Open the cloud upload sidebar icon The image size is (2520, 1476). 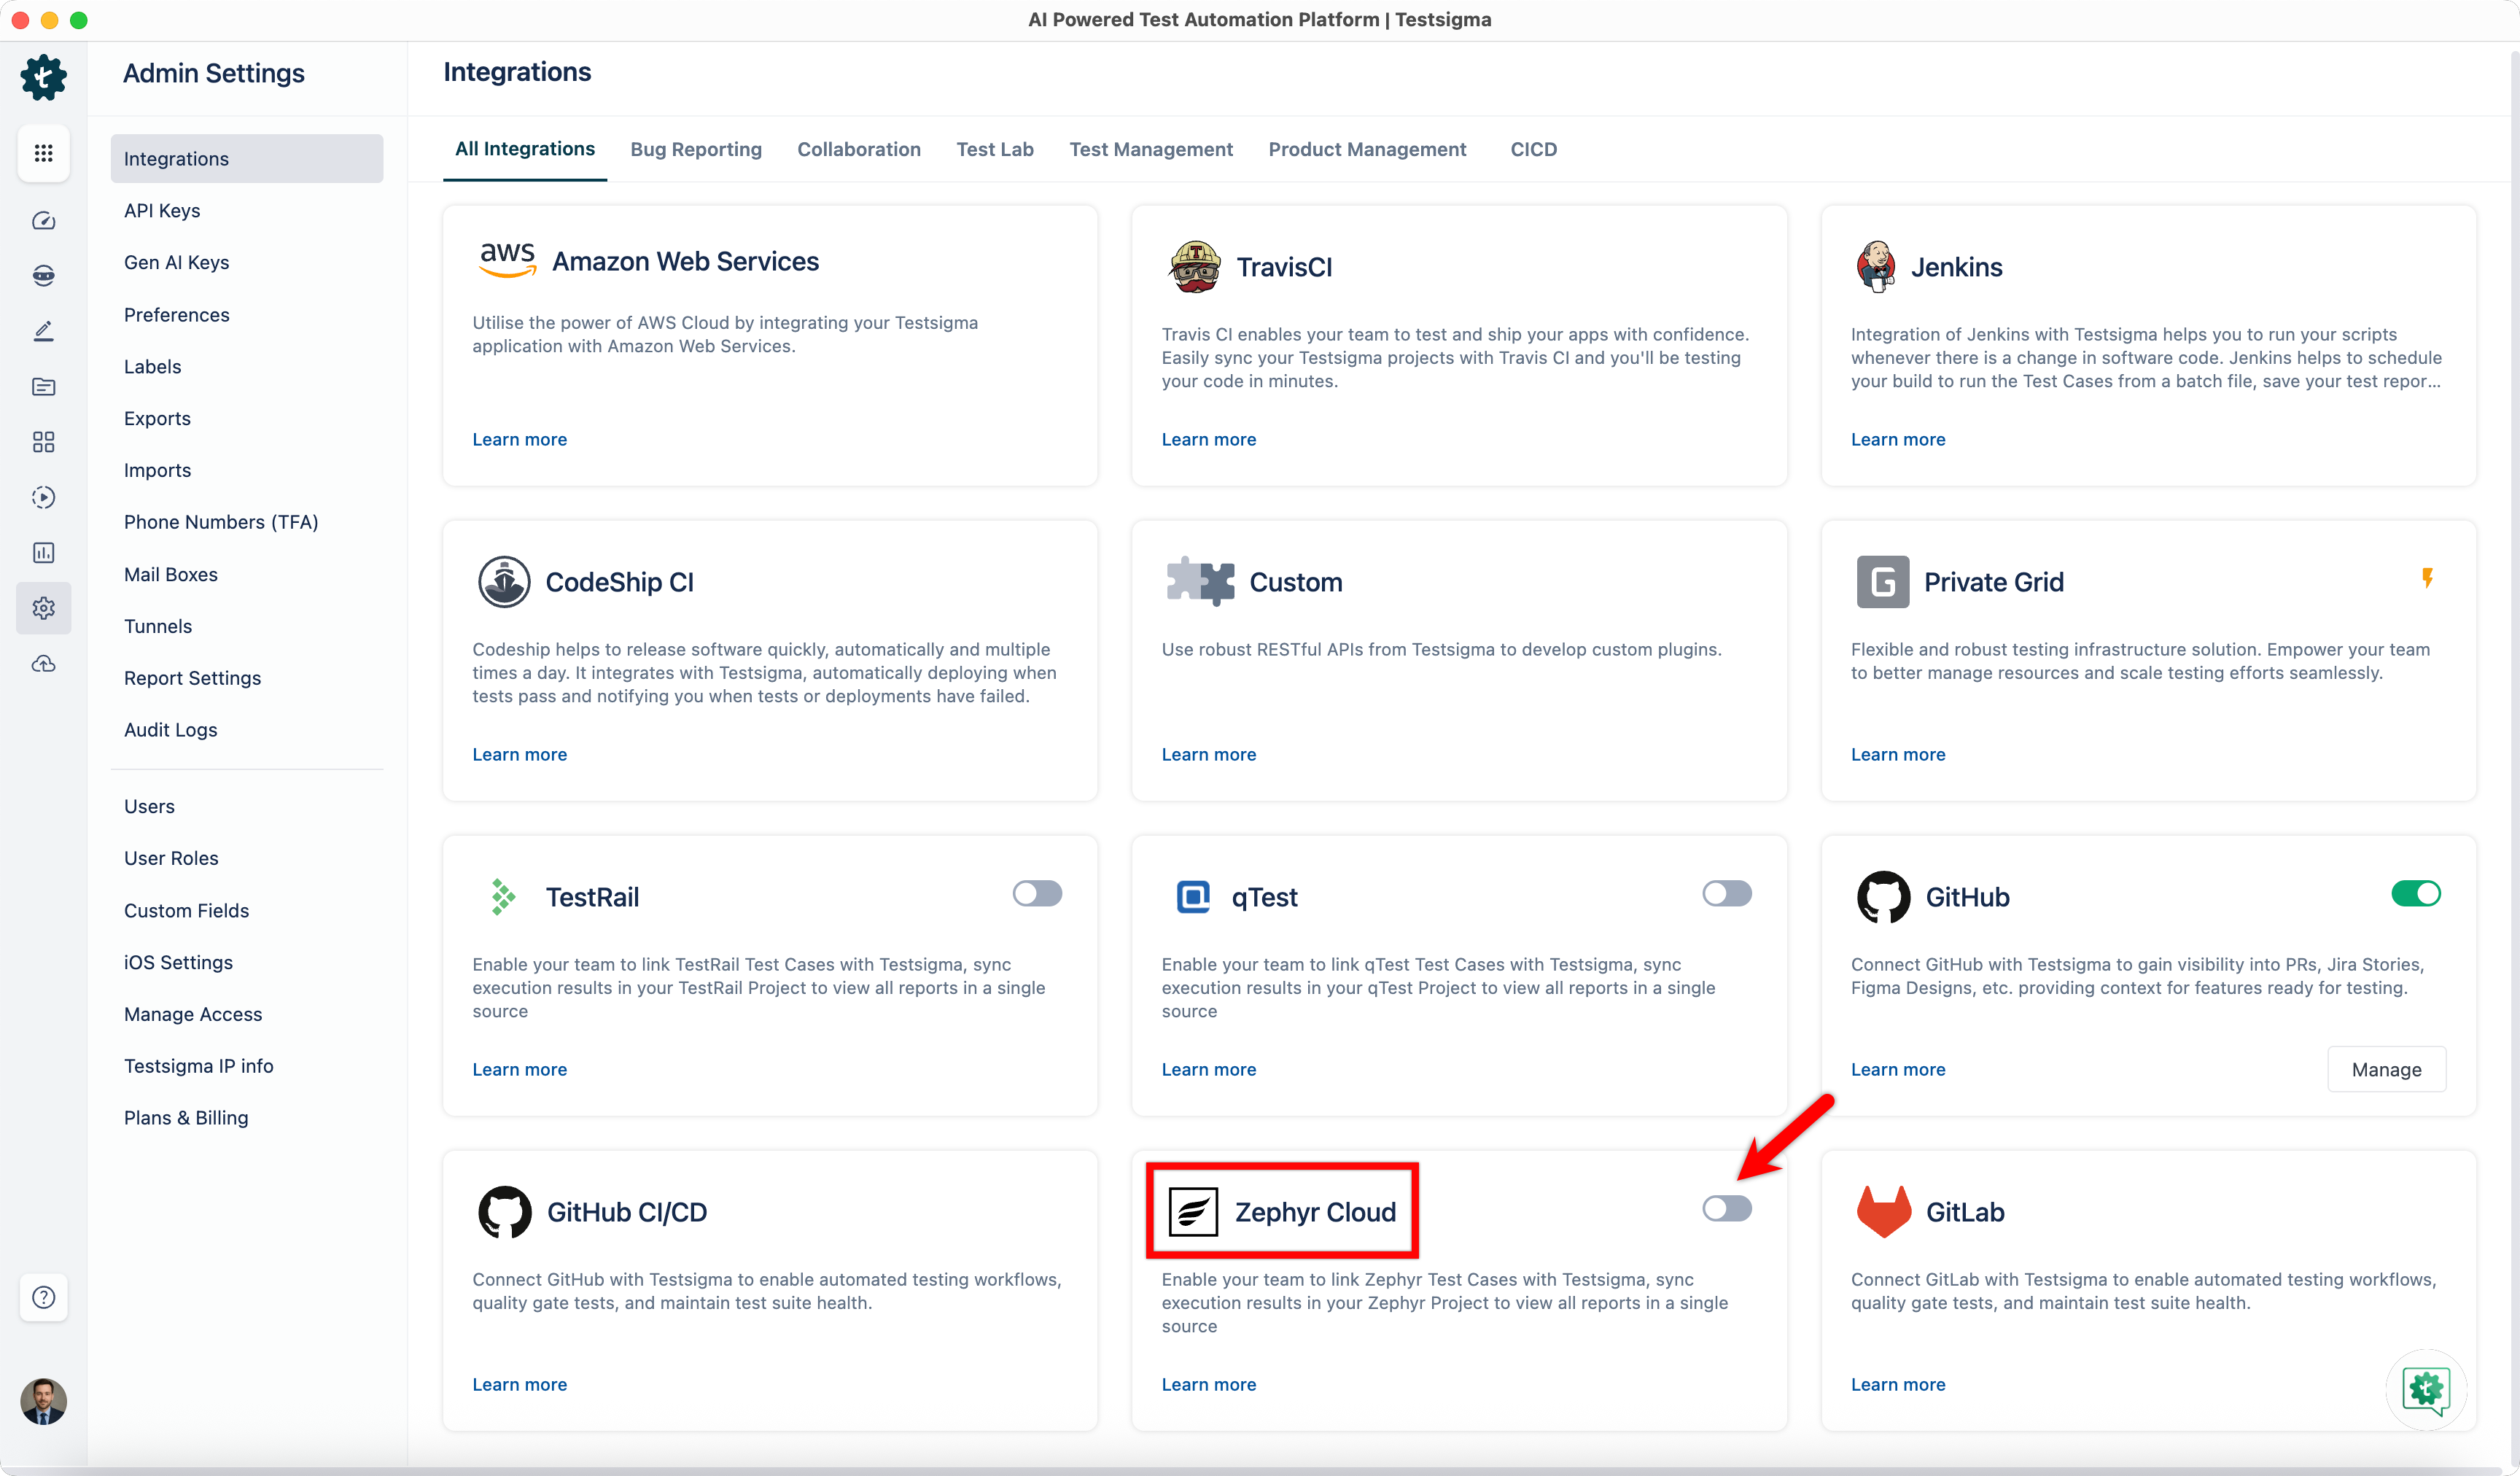(43, 663)
